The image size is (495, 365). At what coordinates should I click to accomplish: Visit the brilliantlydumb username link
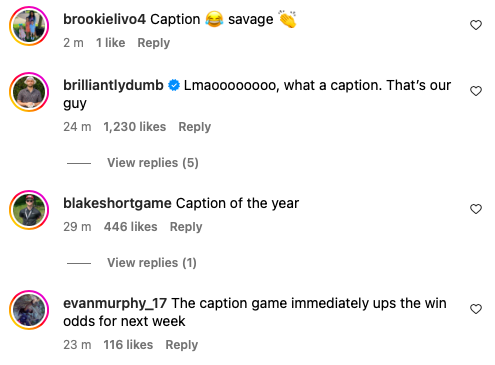click(113, 85)
